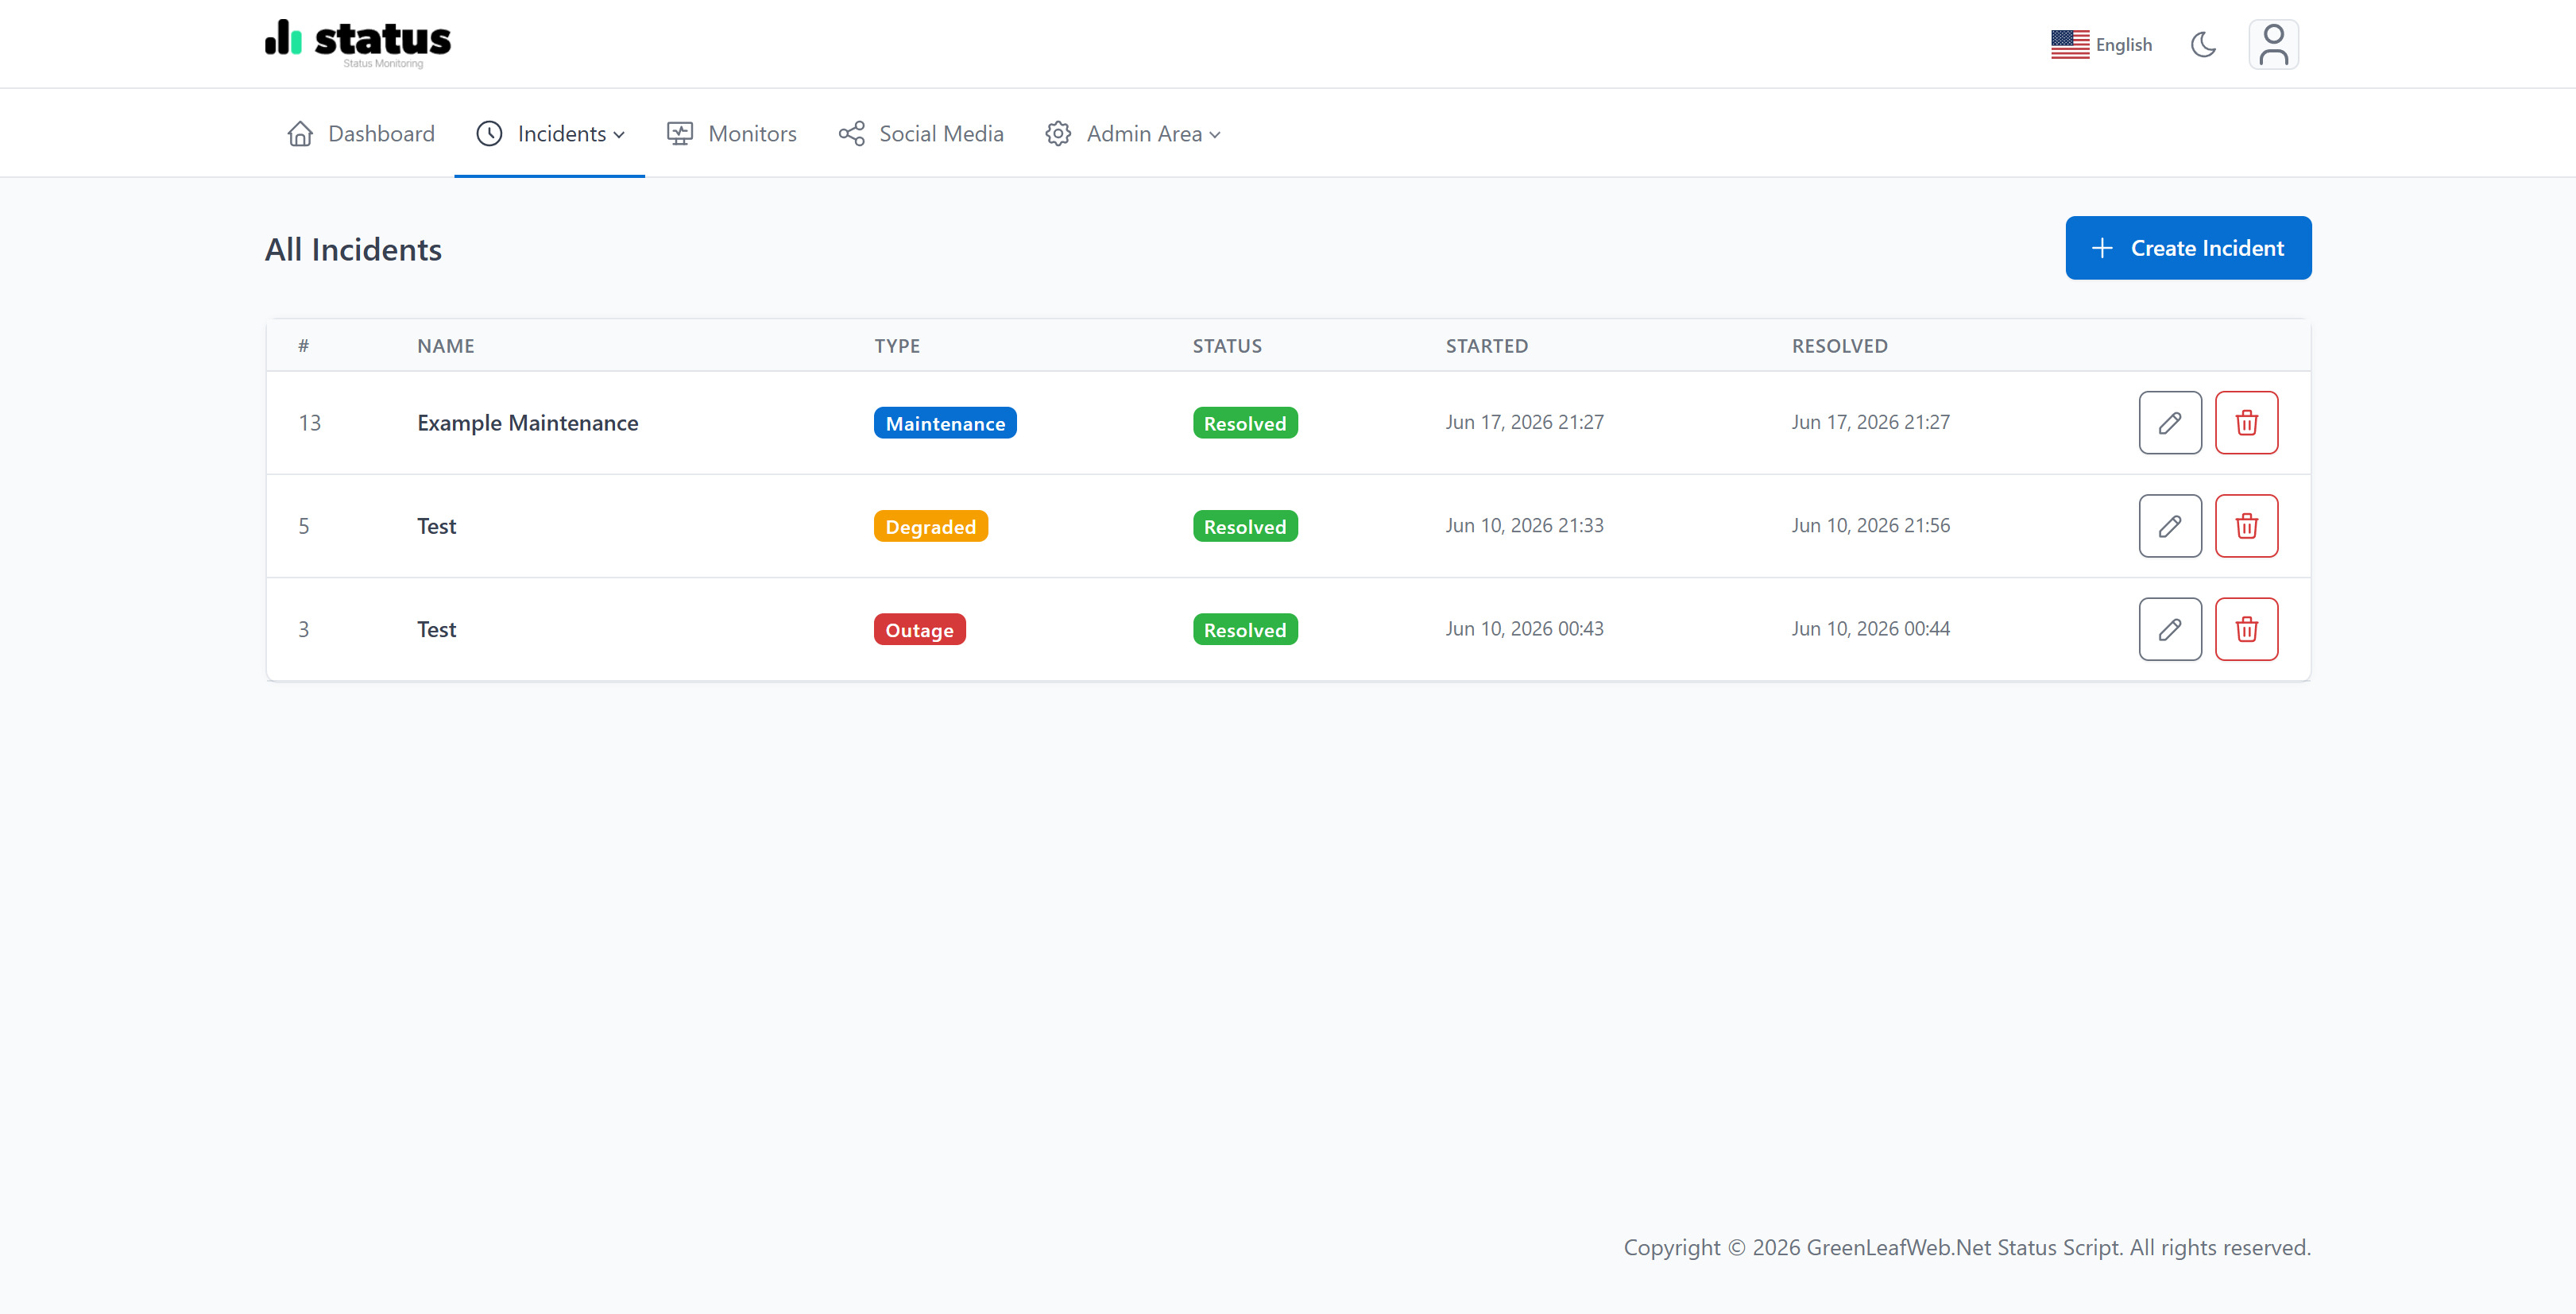Click the NAME column header
This screenshot has height=1314, width=2576.
pos(445,346)
